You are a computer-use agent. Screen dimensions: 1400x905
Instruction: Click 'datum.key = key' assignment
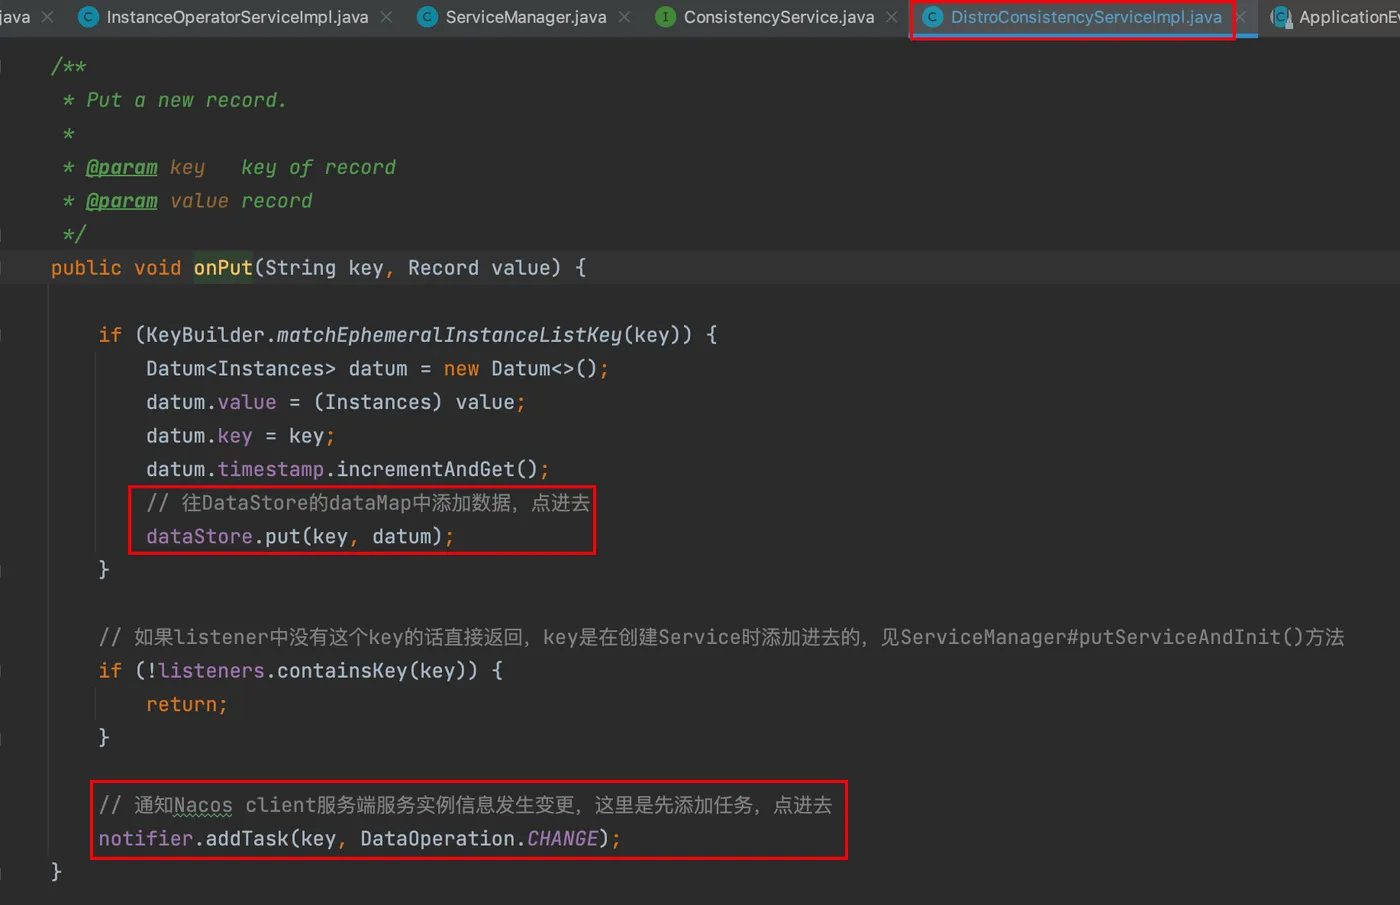click(240, 436)
